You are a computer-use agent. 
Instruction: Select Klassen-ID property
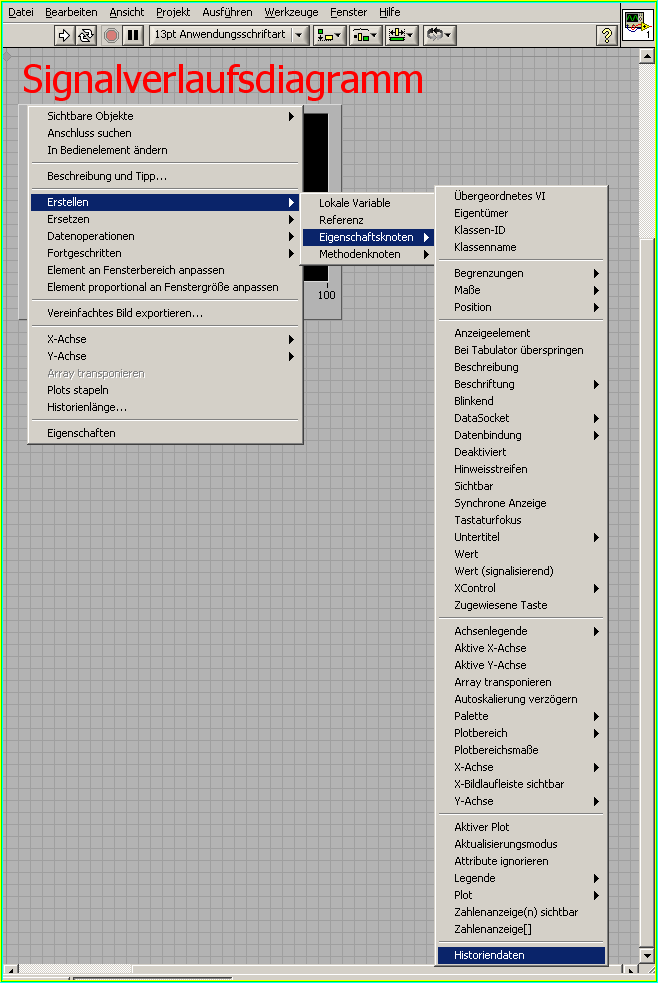point(521,230)
